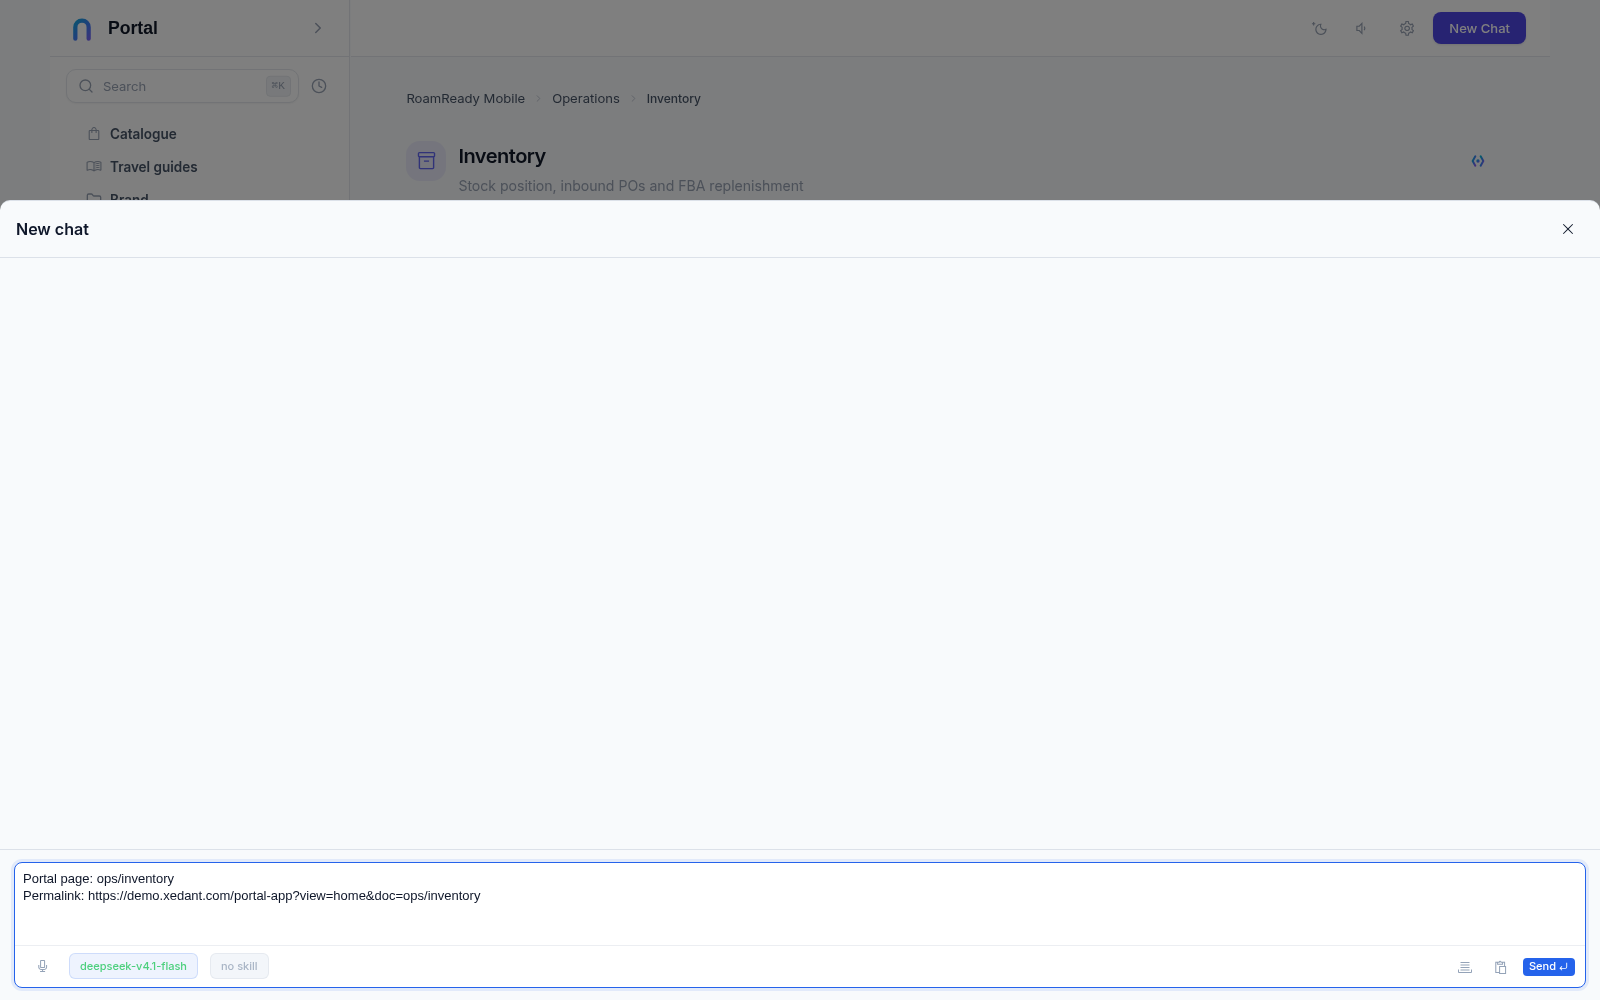Click the Permalink URL text

[x=284, y=895]
